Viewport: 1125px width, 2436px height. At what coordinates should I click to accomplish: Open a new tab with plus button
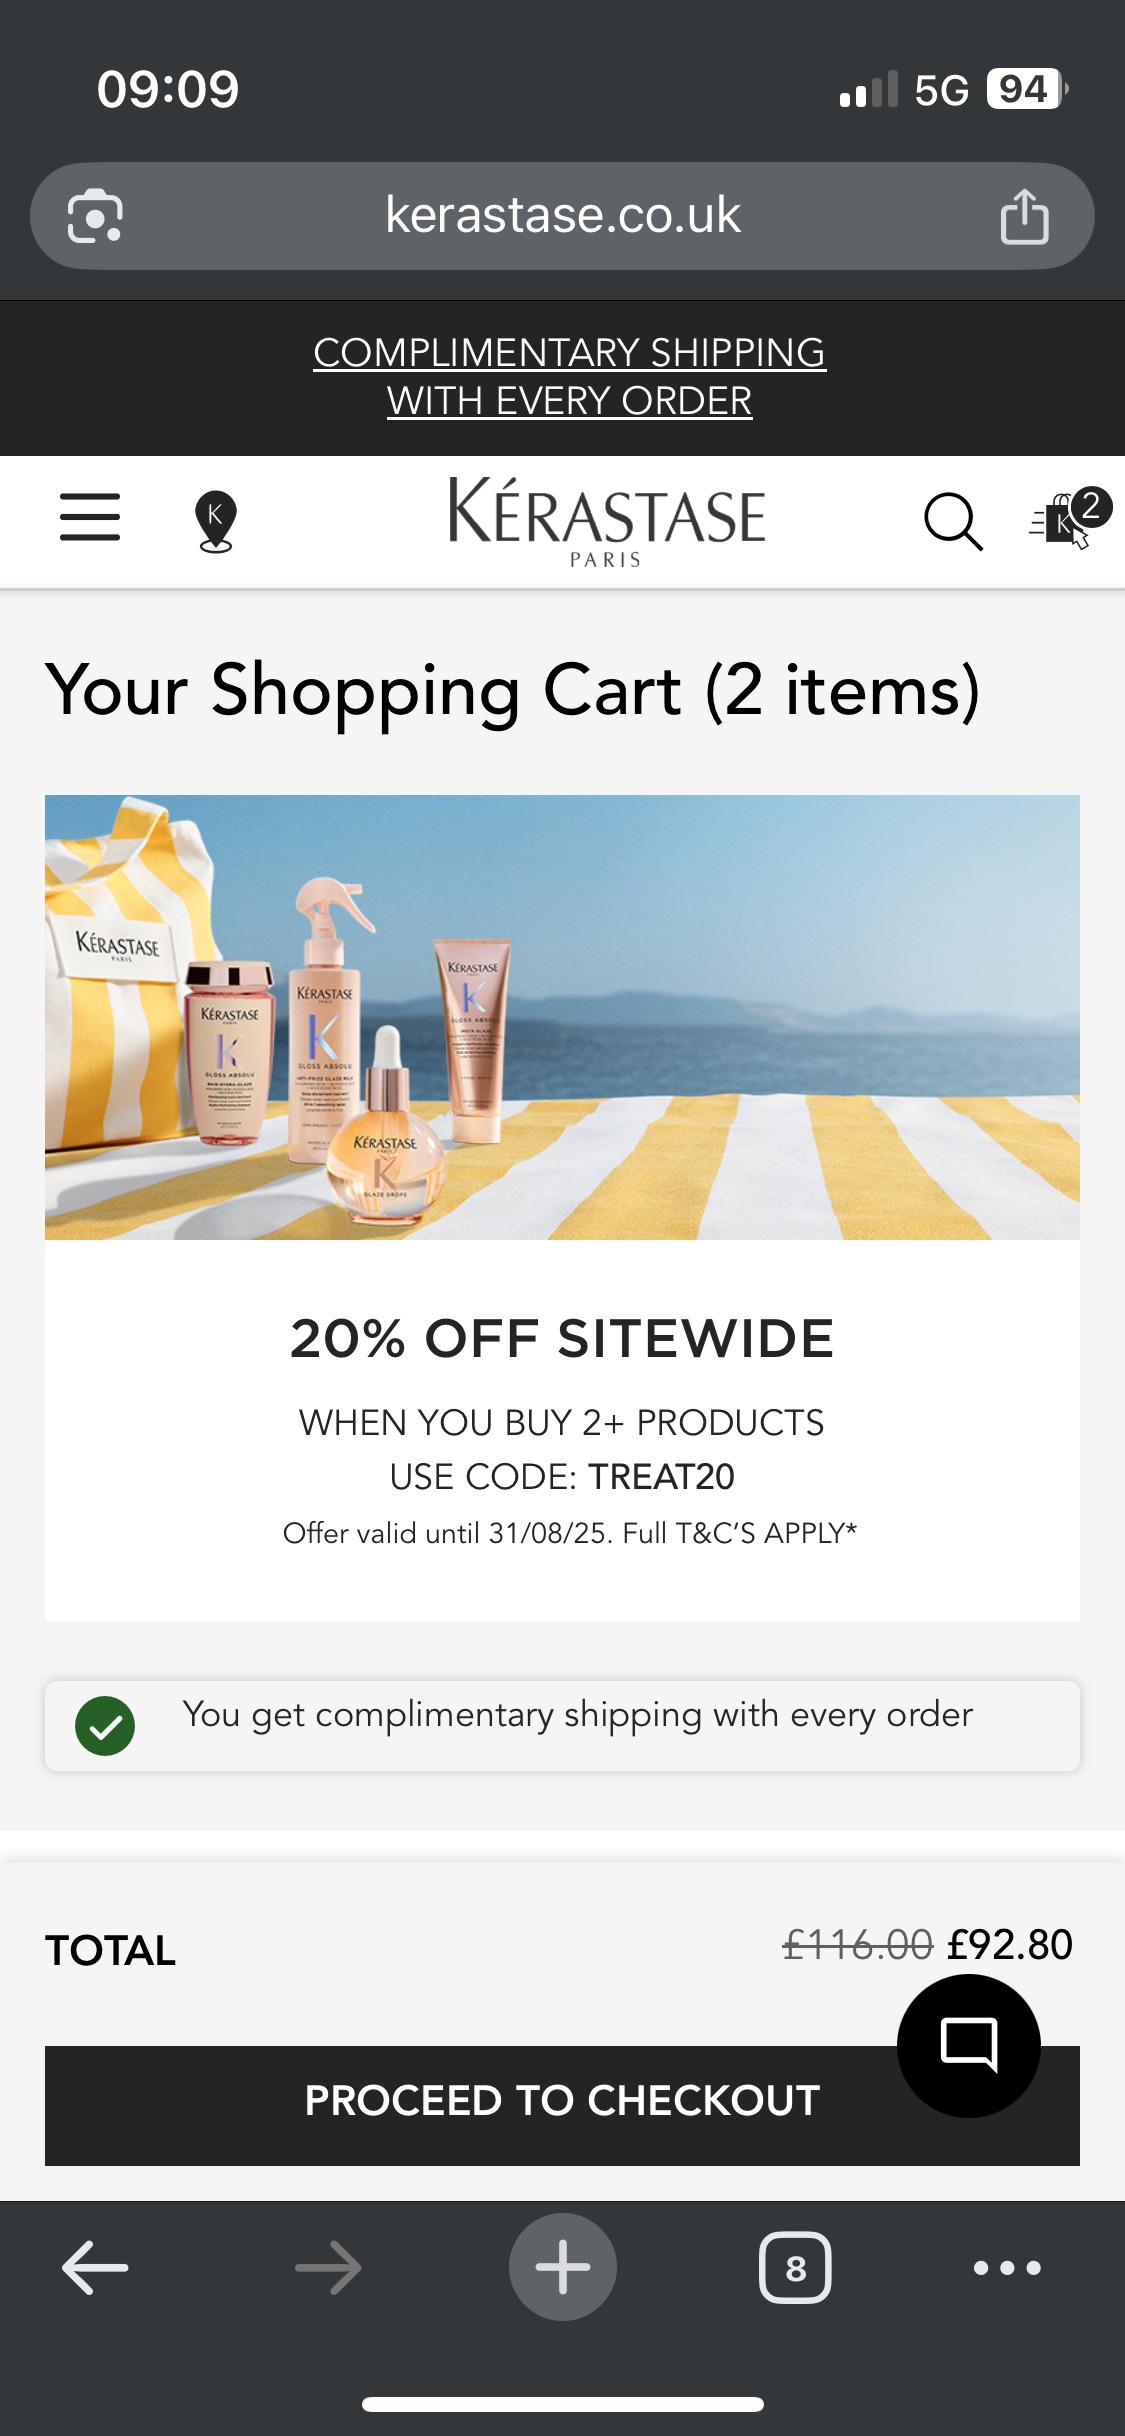click(x=562, y=2267)
